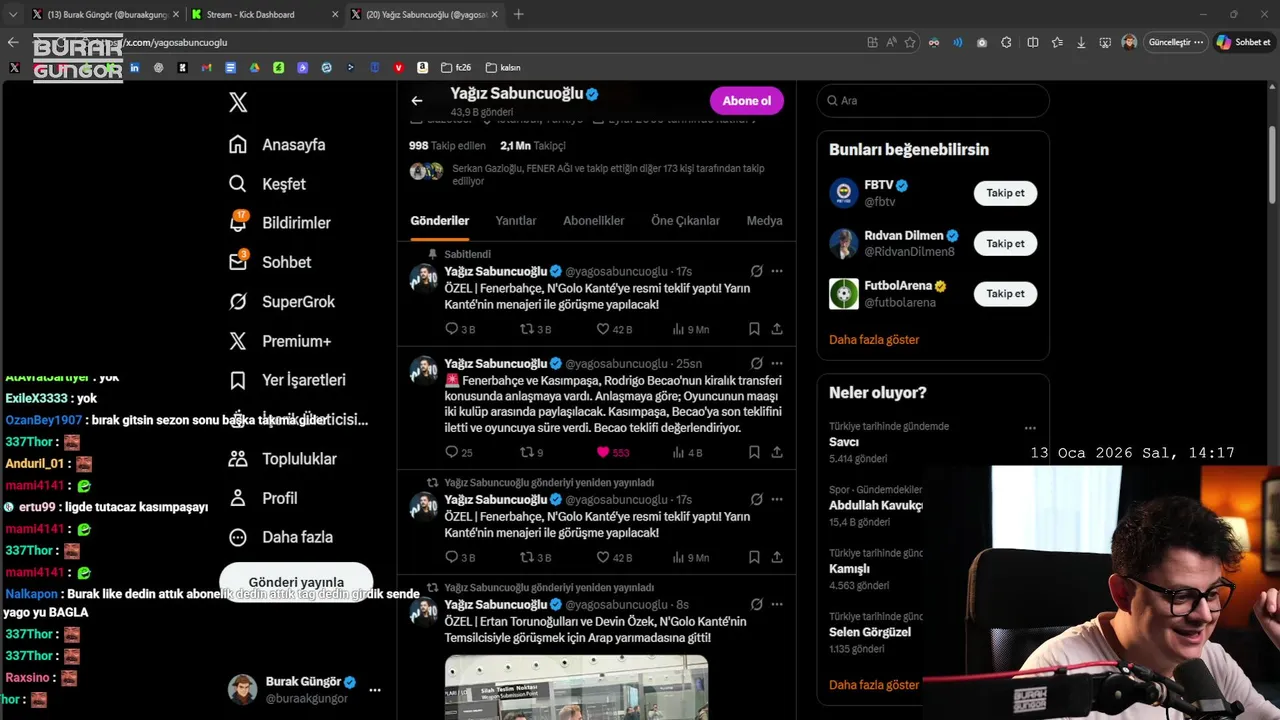The width and height of the screenshot is (1280, 720).
Task: Open Gmail bookmark in favorites bar
Action: click(x=206, y=68)
